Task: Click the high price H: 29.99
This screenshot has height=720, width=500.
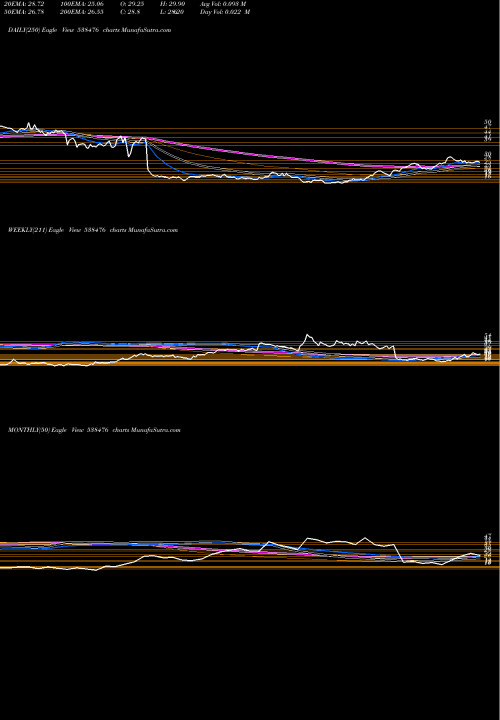Action: coord(174,4)
